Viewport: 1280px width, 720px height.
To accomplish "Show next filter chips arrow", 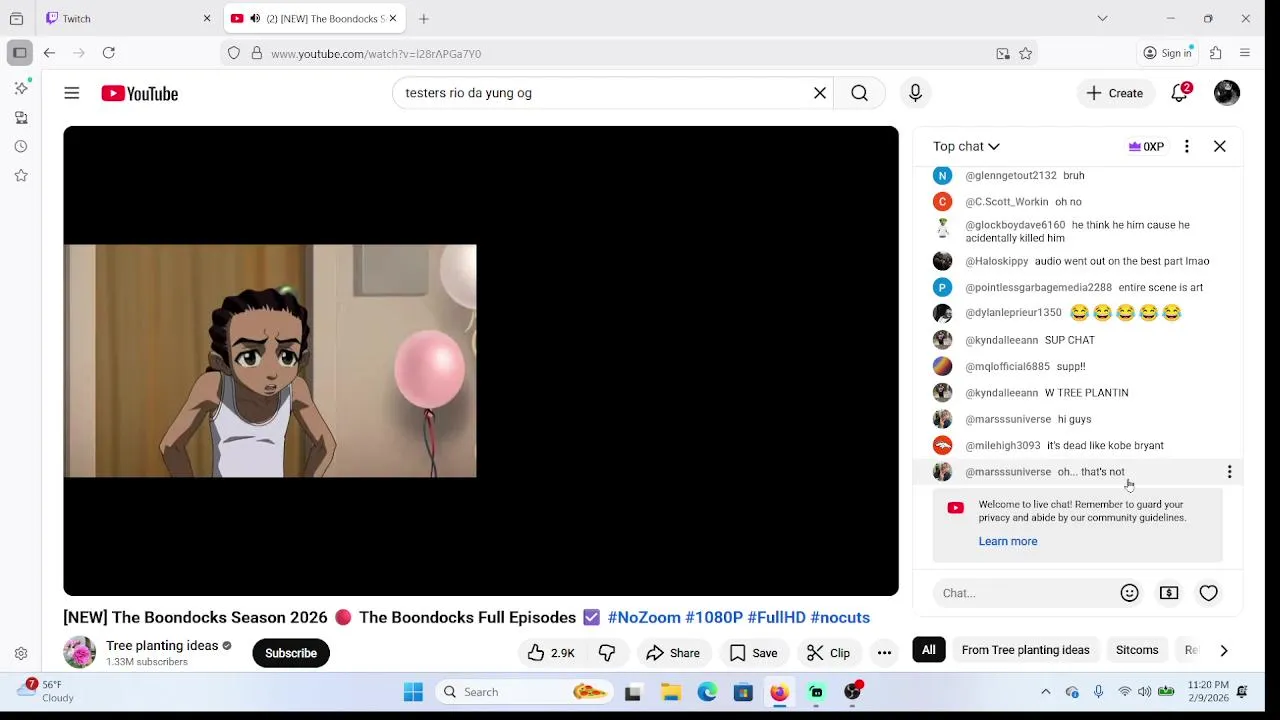I will tap(1224, 650).
